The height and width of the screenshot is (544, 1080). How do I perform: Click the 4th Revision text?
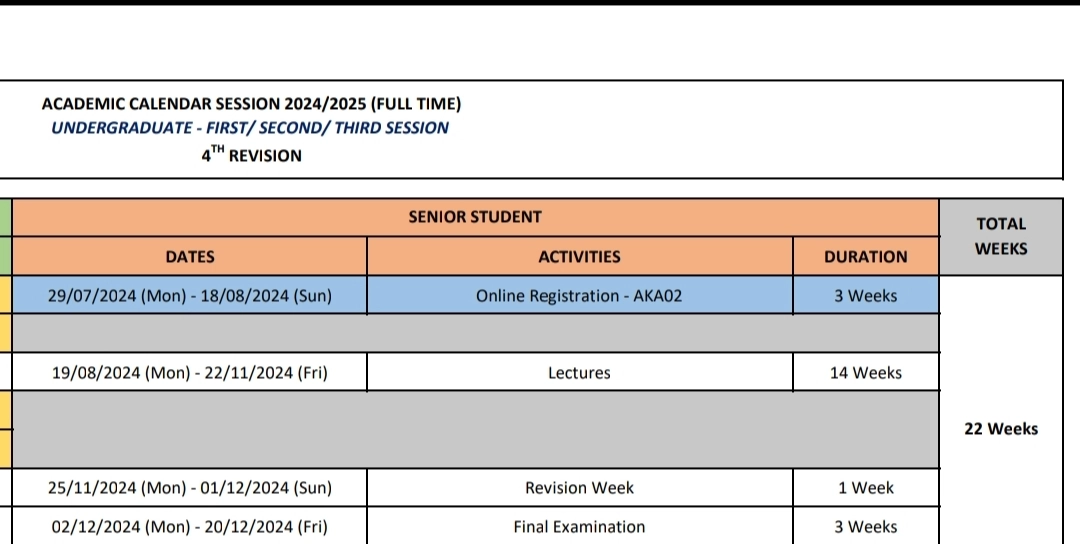coord(251,154)
